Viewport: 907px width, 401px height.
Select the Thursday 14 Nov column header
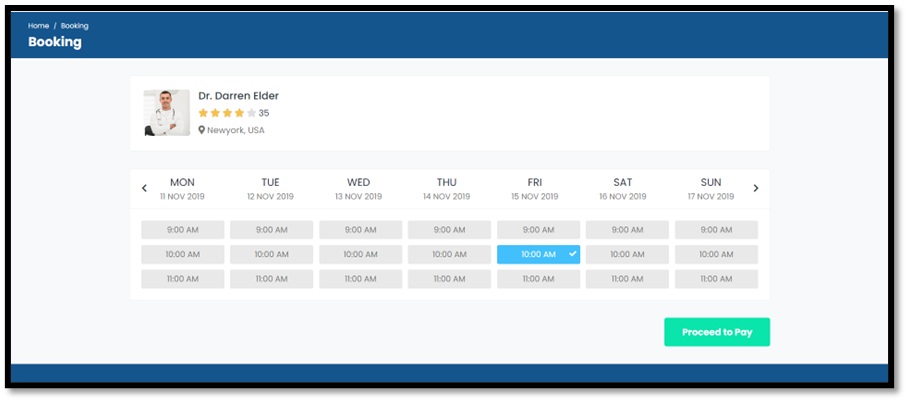(447, 188)
